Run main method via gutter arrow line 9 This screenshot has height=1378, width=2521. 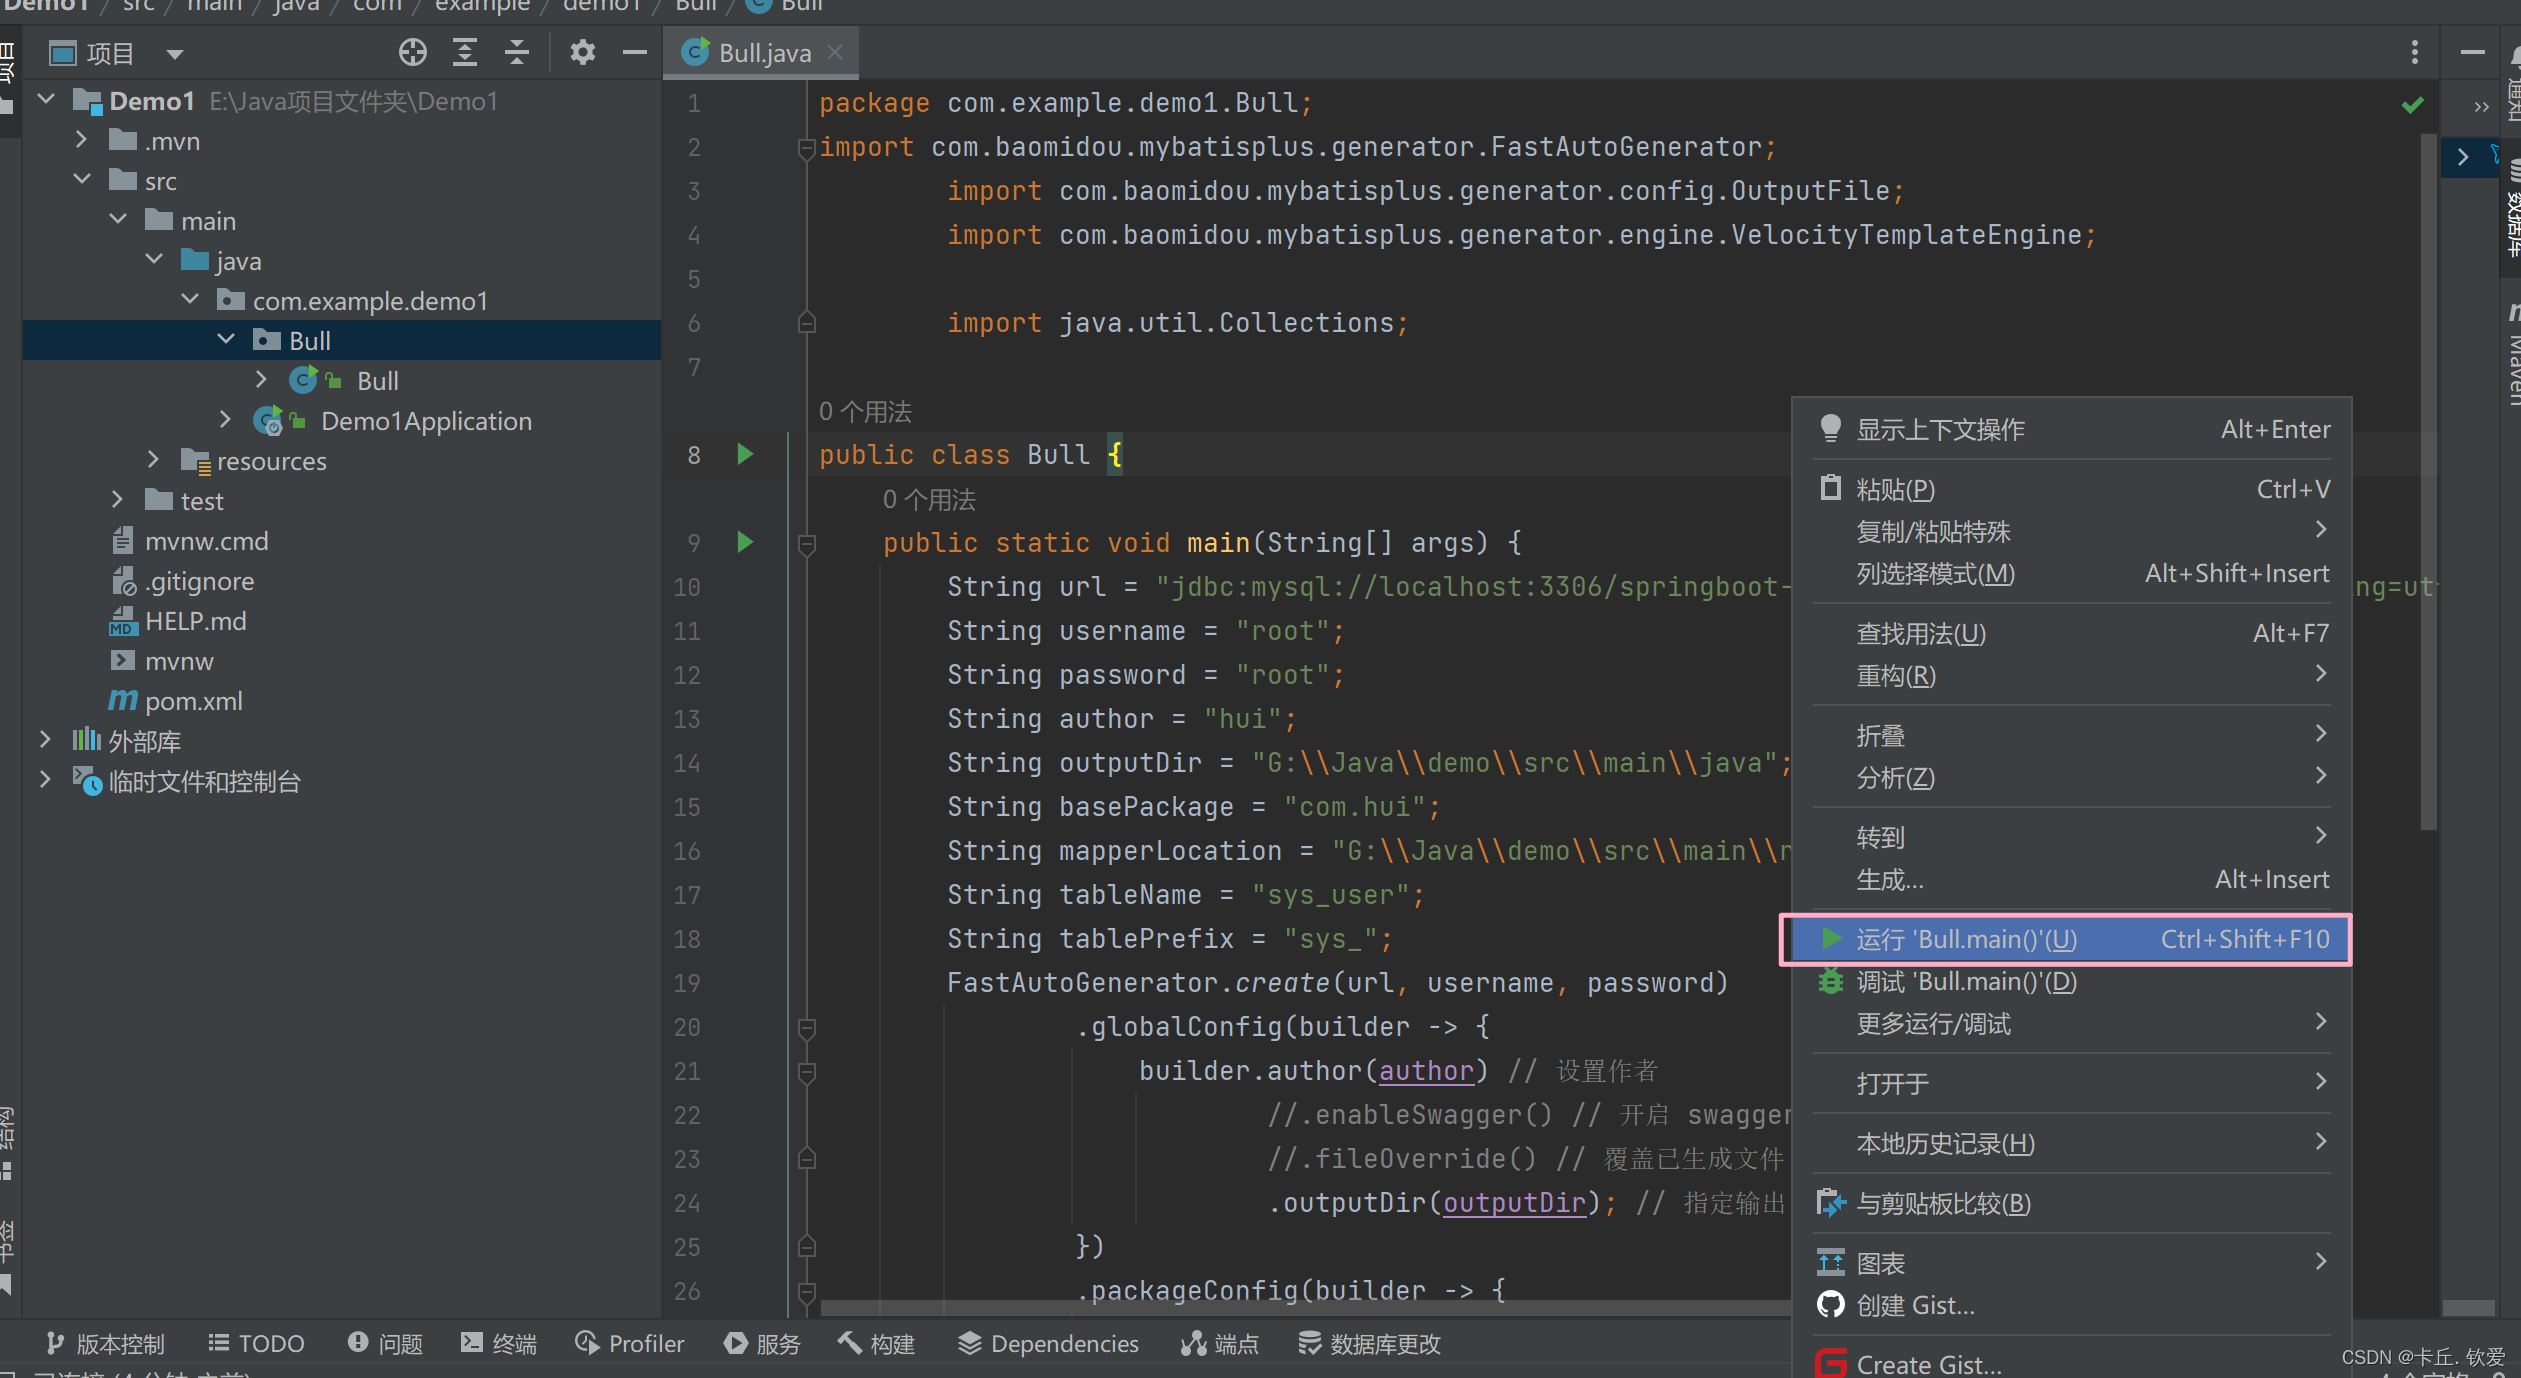(x=745, y=542)
